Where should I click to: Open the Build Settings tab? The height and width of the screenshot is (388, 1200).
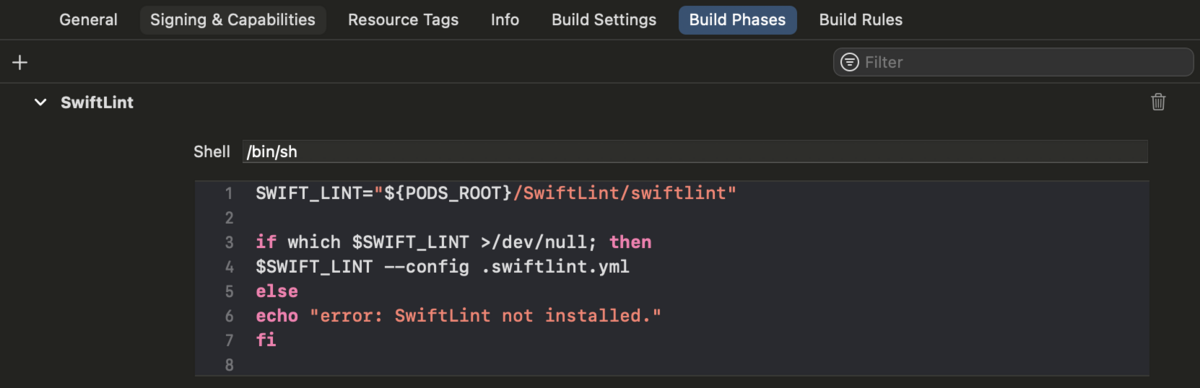[604, 19]
